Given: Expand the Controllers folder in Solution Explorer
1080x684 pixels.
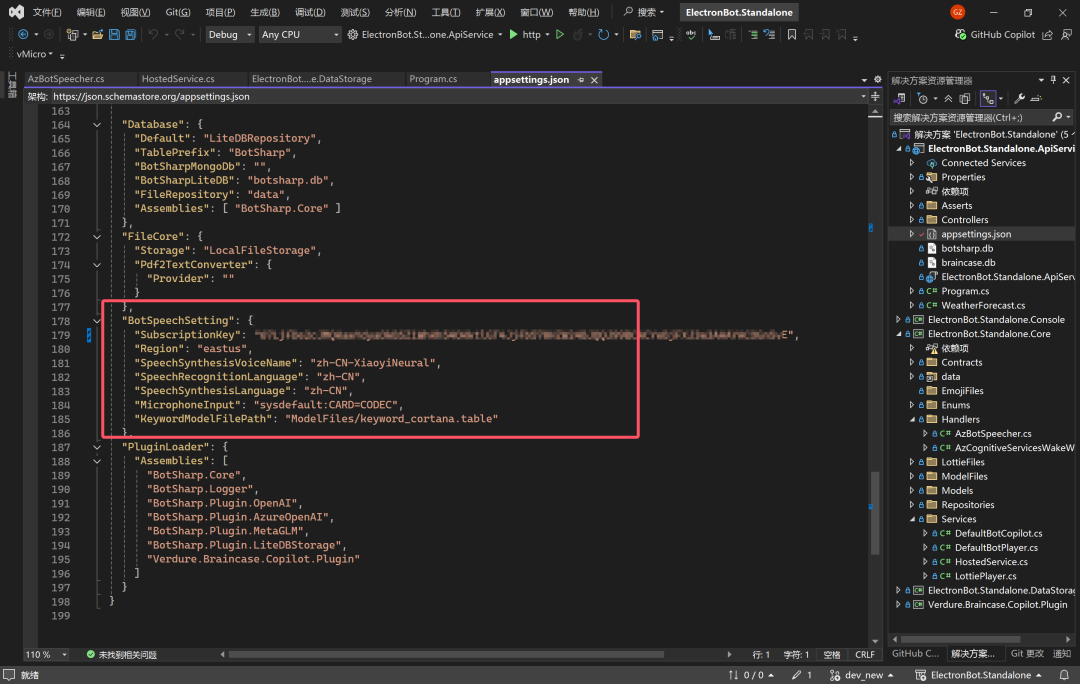Looking at the screenshot, I should tap(912, 220).
